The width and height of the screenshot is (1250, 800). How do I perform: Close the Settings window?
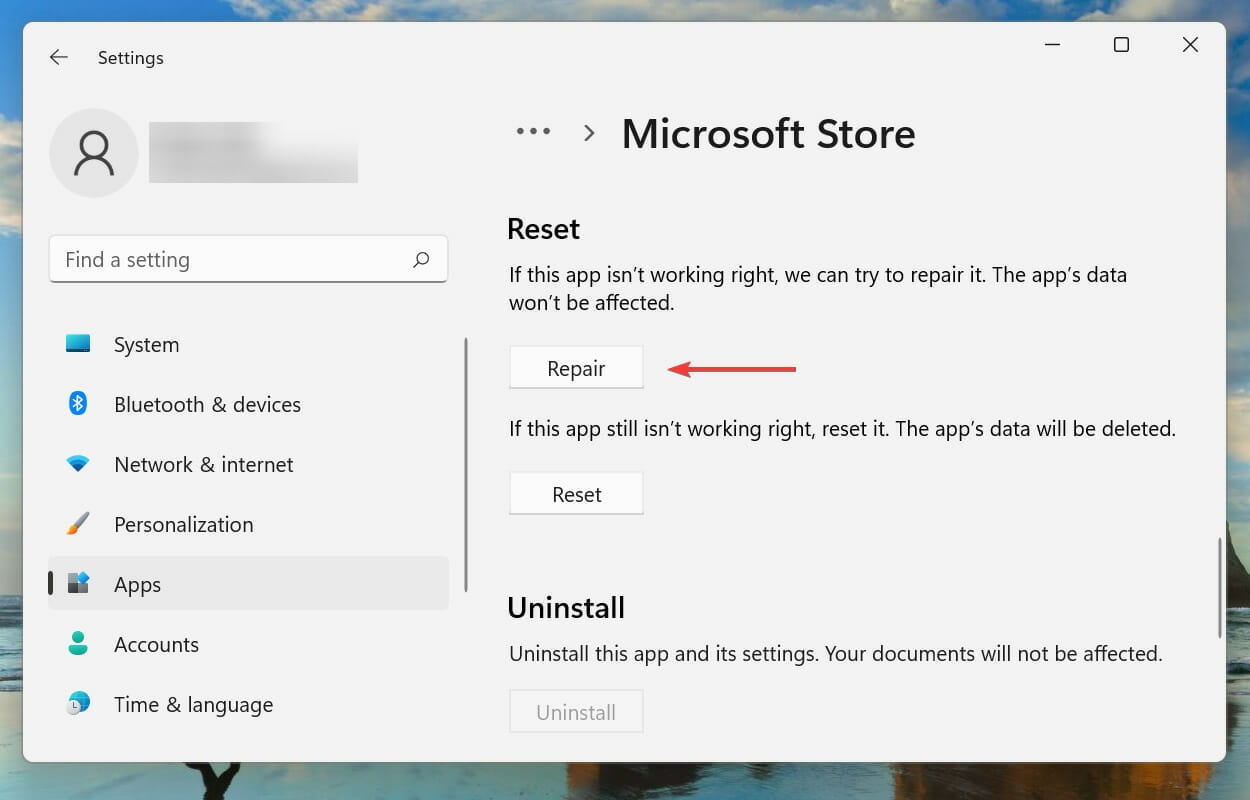point(1190,45)
